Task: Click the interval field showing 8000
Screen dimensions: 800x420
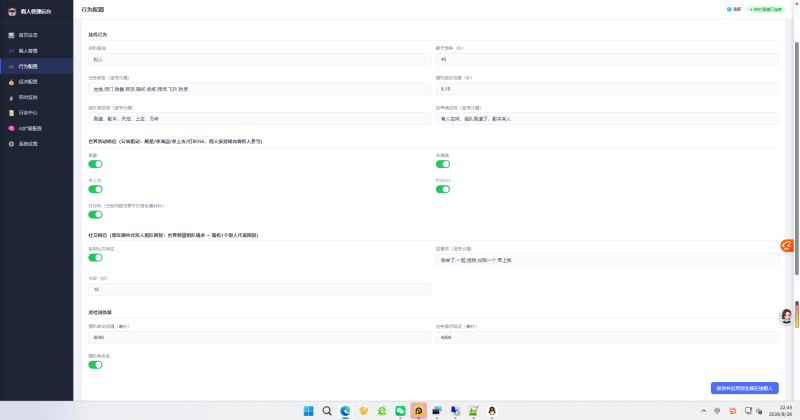Action: pos(260,338)
